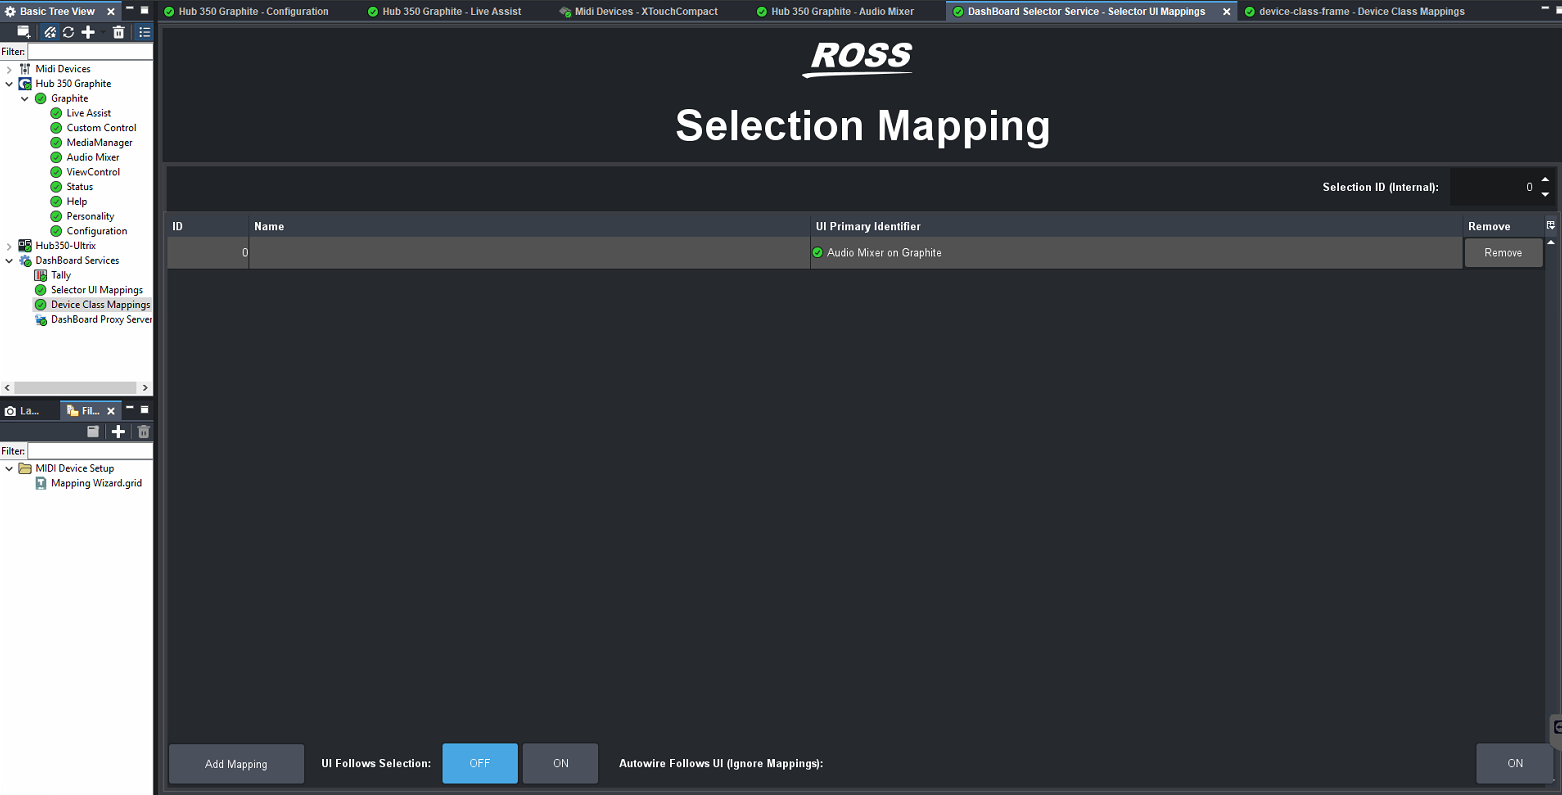This screenshot has width=1562, height=795.
Task: Open the table column chooser icon
Action: point(1551,226)
